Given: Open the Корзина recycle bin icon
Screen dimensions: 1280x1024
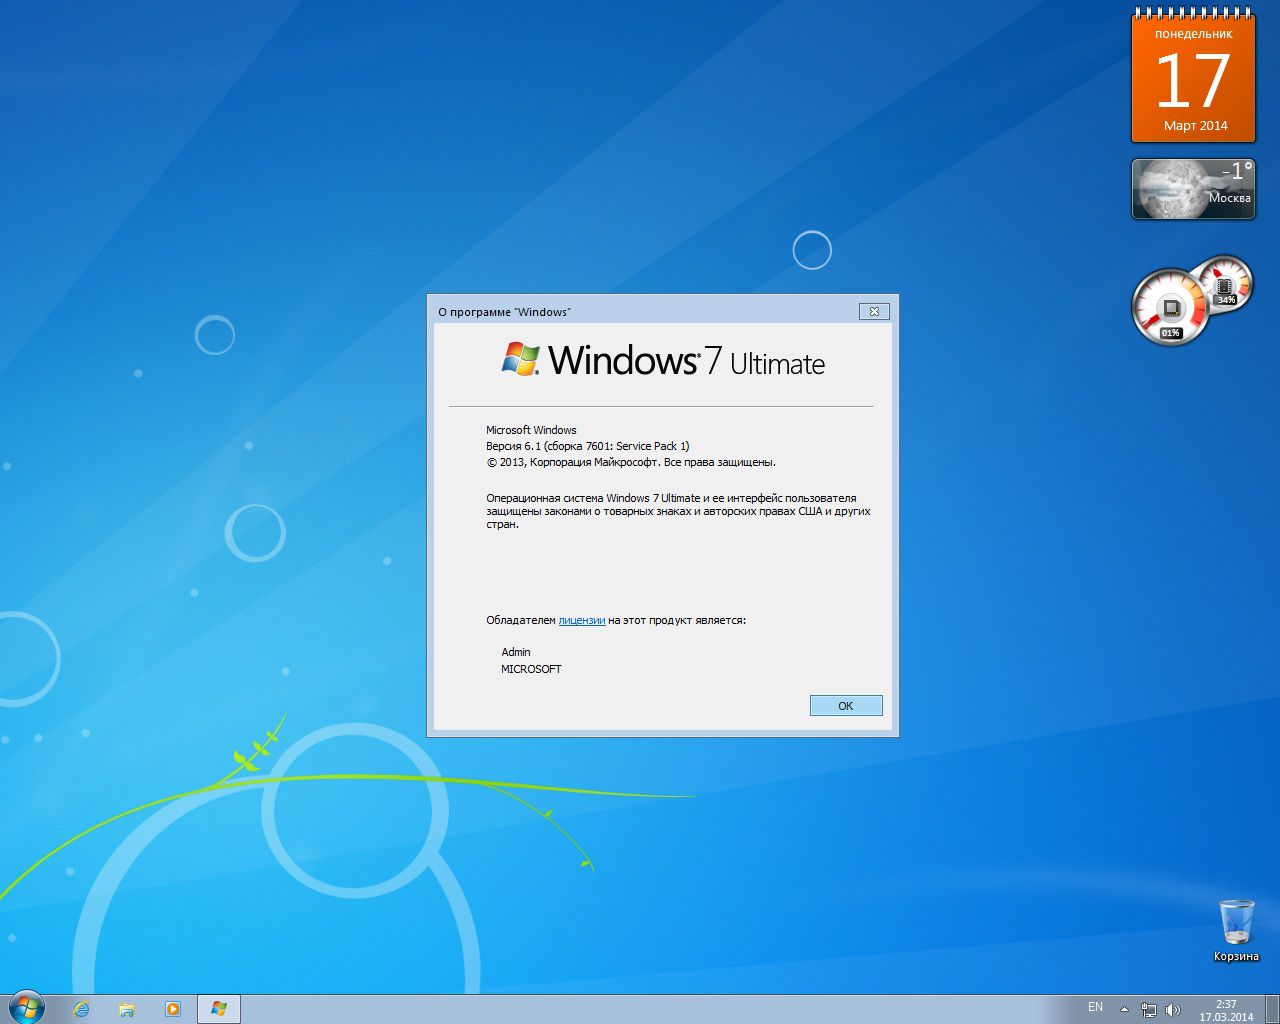Looking at the screenshot, I should coord(1236,930).
